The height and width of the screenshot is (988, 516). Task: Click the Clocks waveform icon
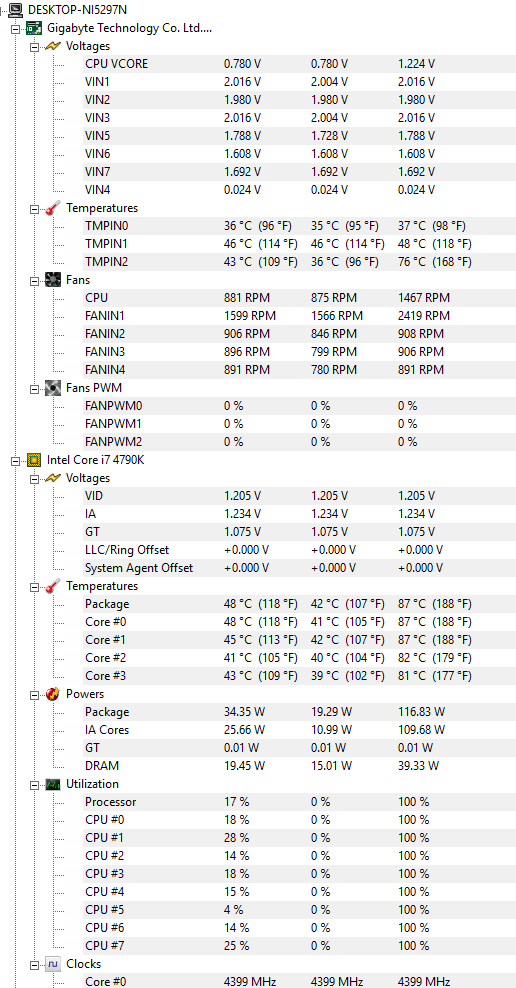pyautogui.click(x=54, y=964)
